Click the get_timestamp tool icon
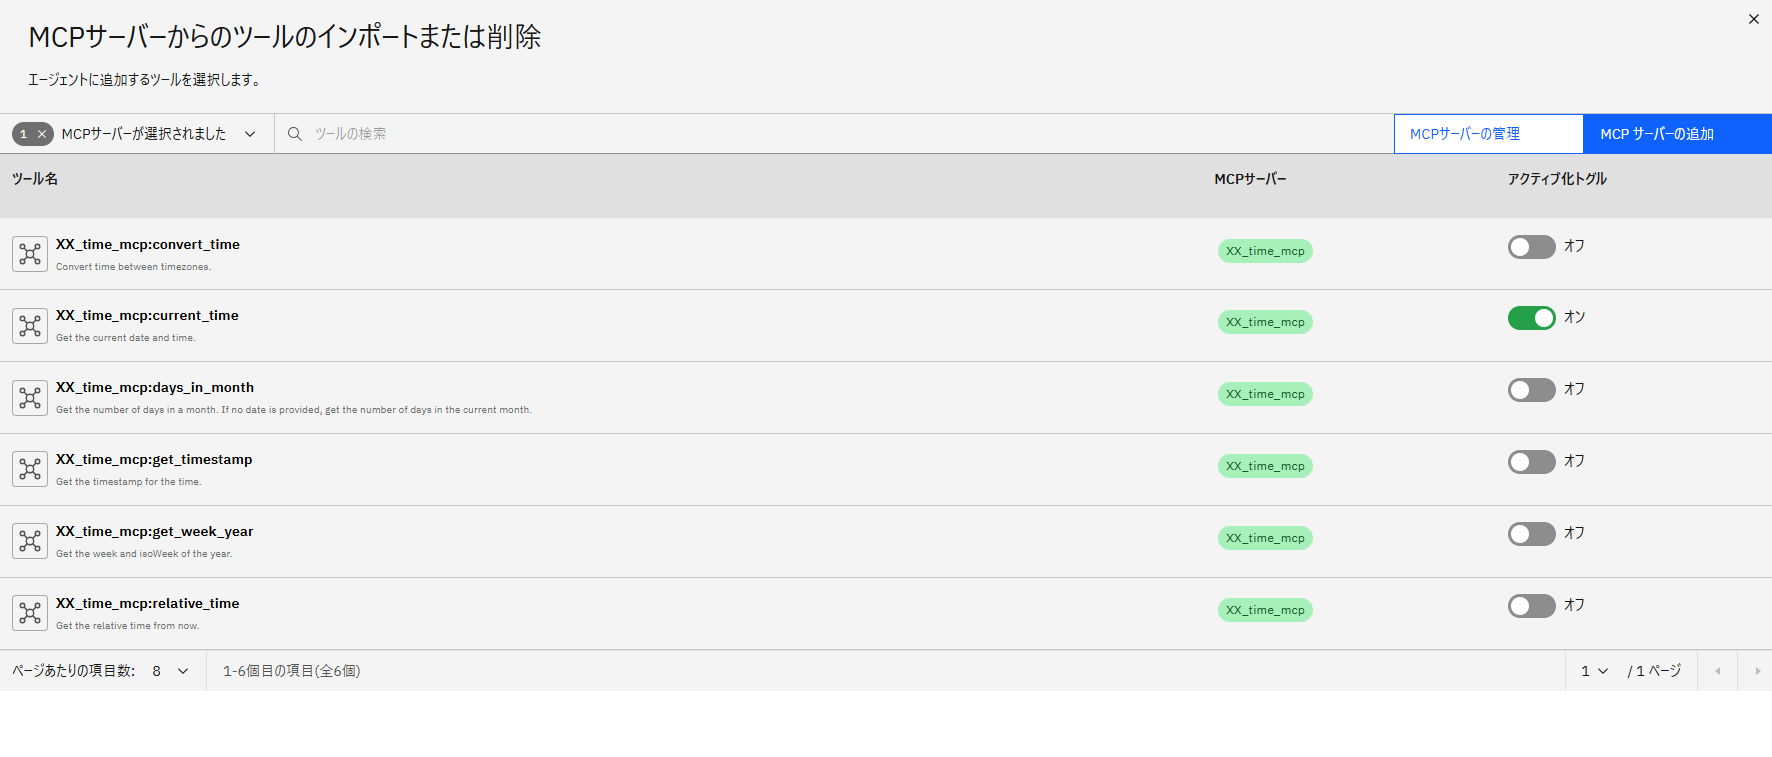The width and height of the screenshot is (1772, 757). pos(30,469)
